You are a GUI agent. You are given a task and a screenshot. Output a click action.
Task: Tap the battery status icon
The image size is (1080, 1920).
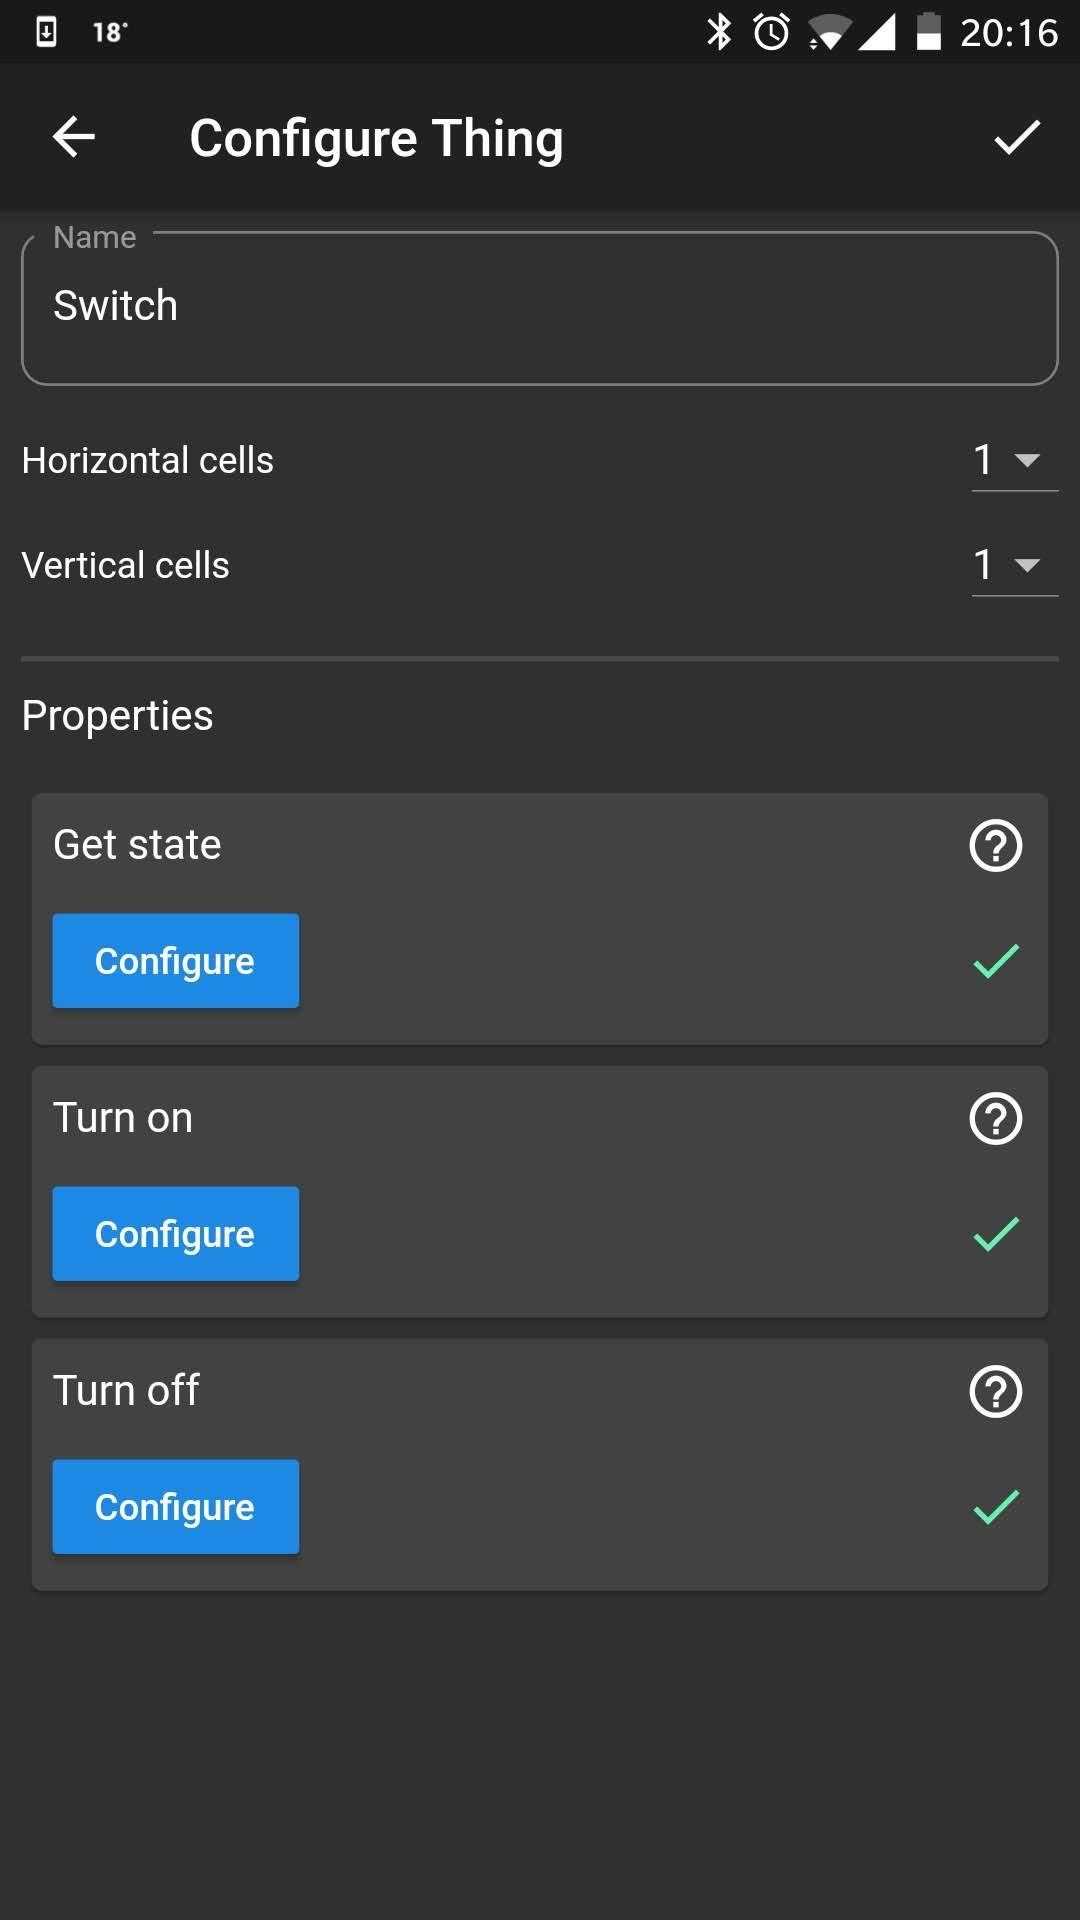tap(929, 32)
